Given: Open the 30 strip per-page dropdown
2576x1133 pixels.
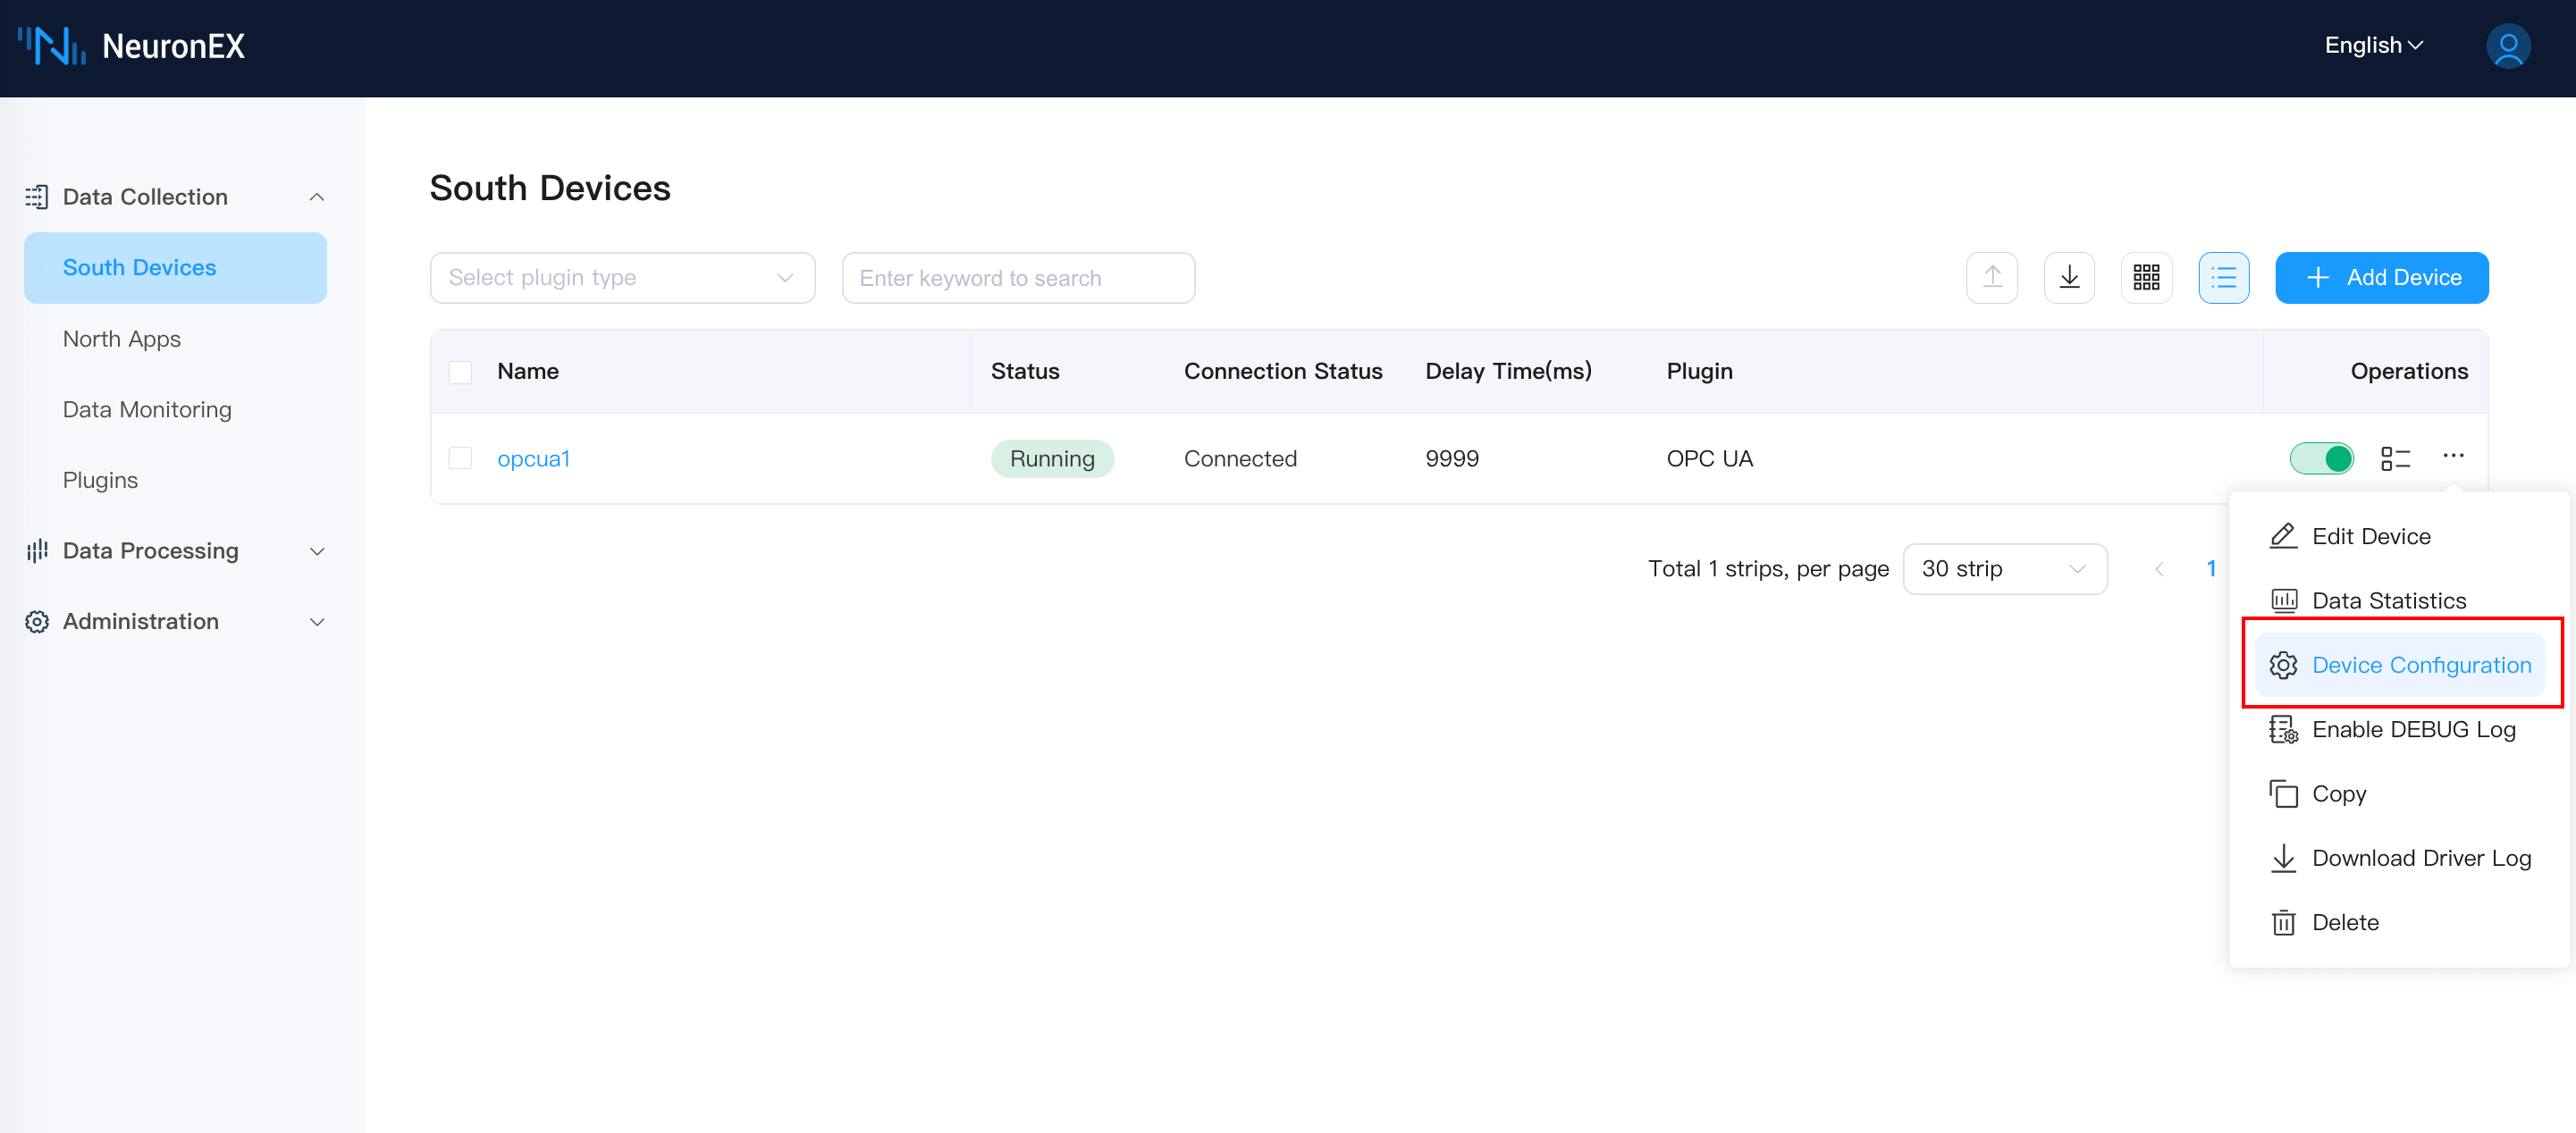Looking at the screenshot, I should pos(2004,569).
